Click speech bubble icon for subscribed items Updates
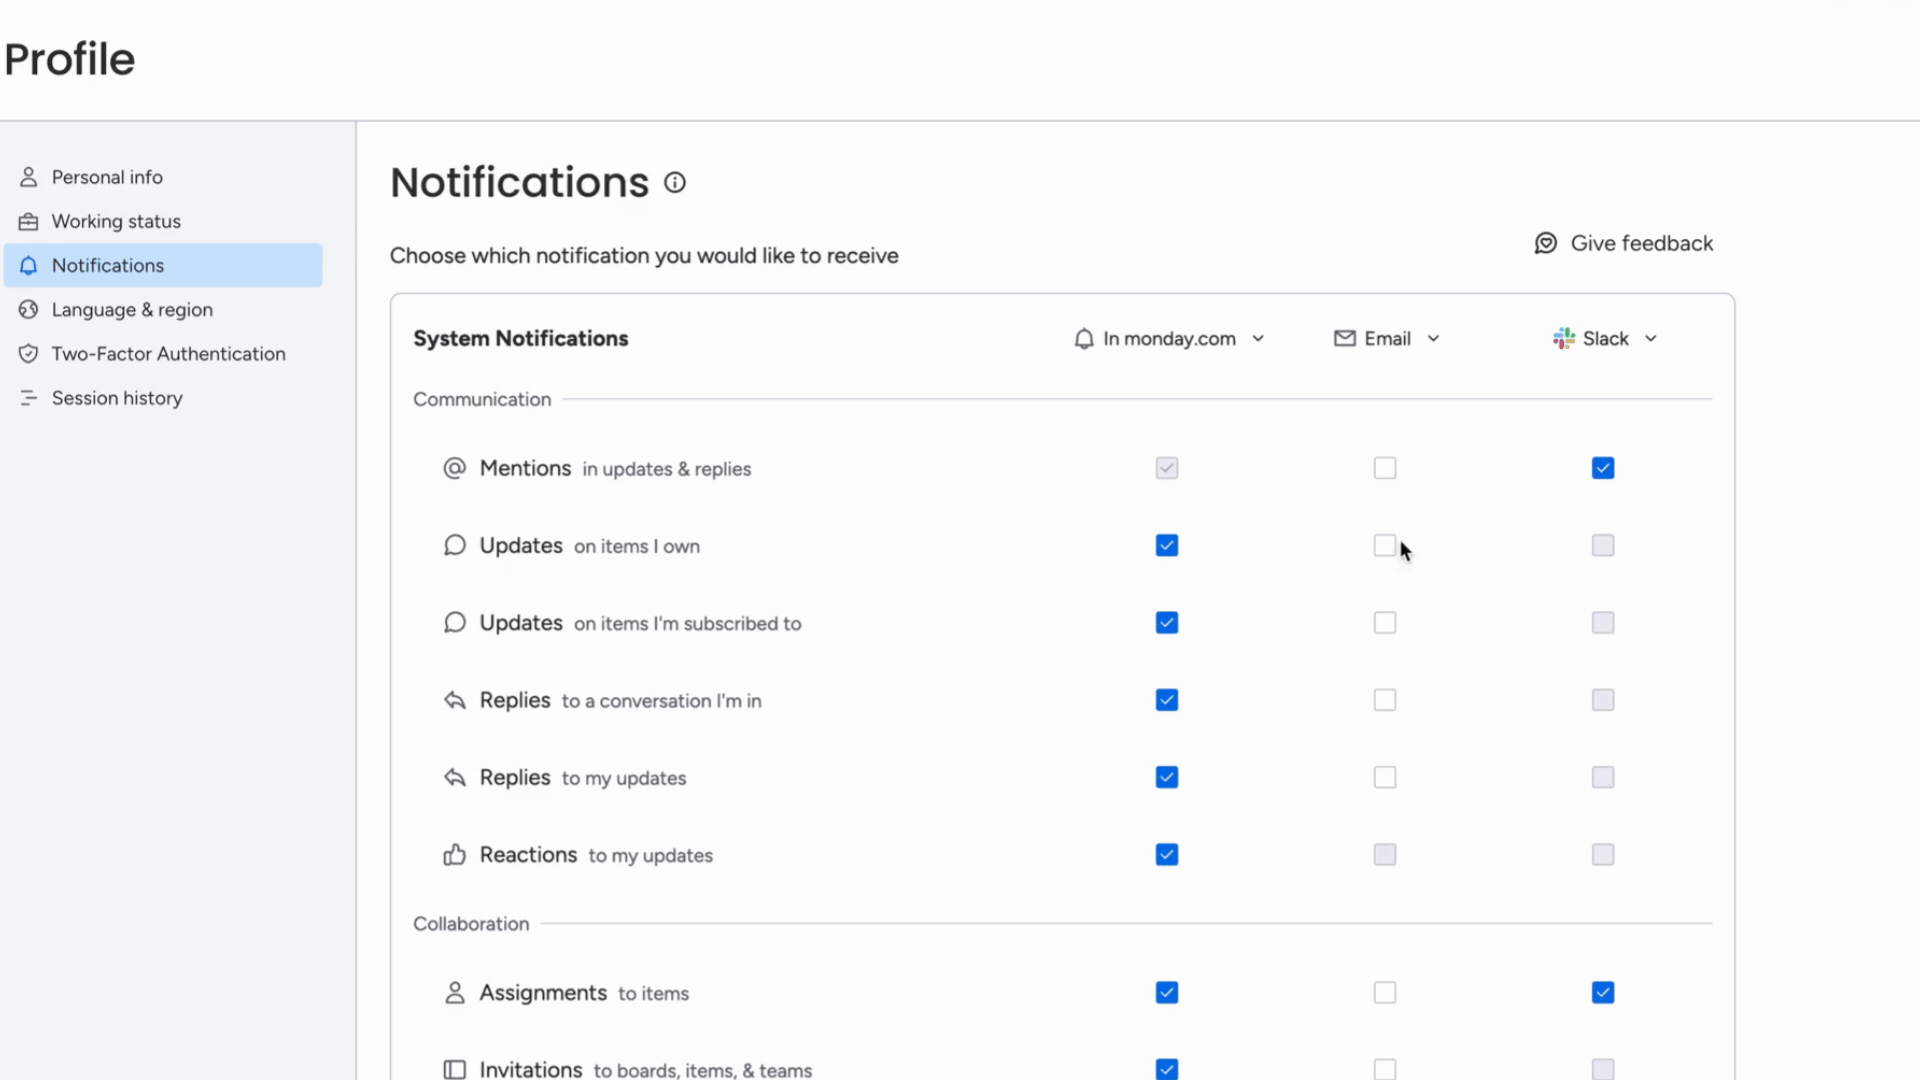This screenshot has height=1080, width=1920. coord(454,622)
